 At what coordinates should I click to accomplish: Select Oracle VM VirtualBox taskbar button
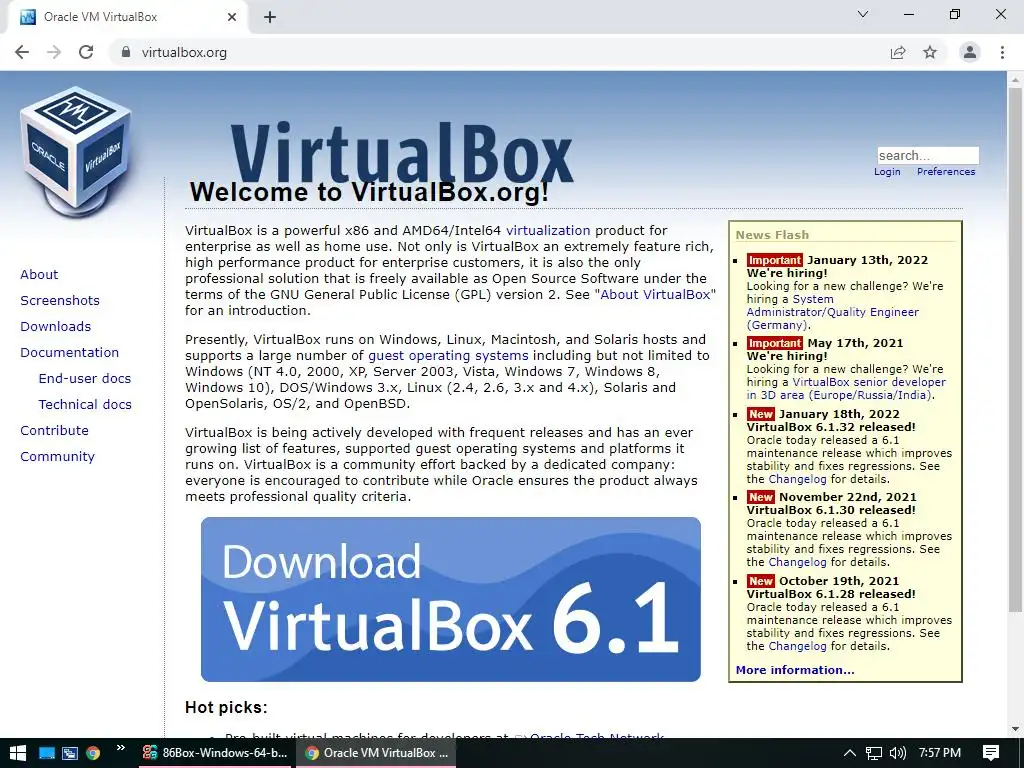point(377,753)
